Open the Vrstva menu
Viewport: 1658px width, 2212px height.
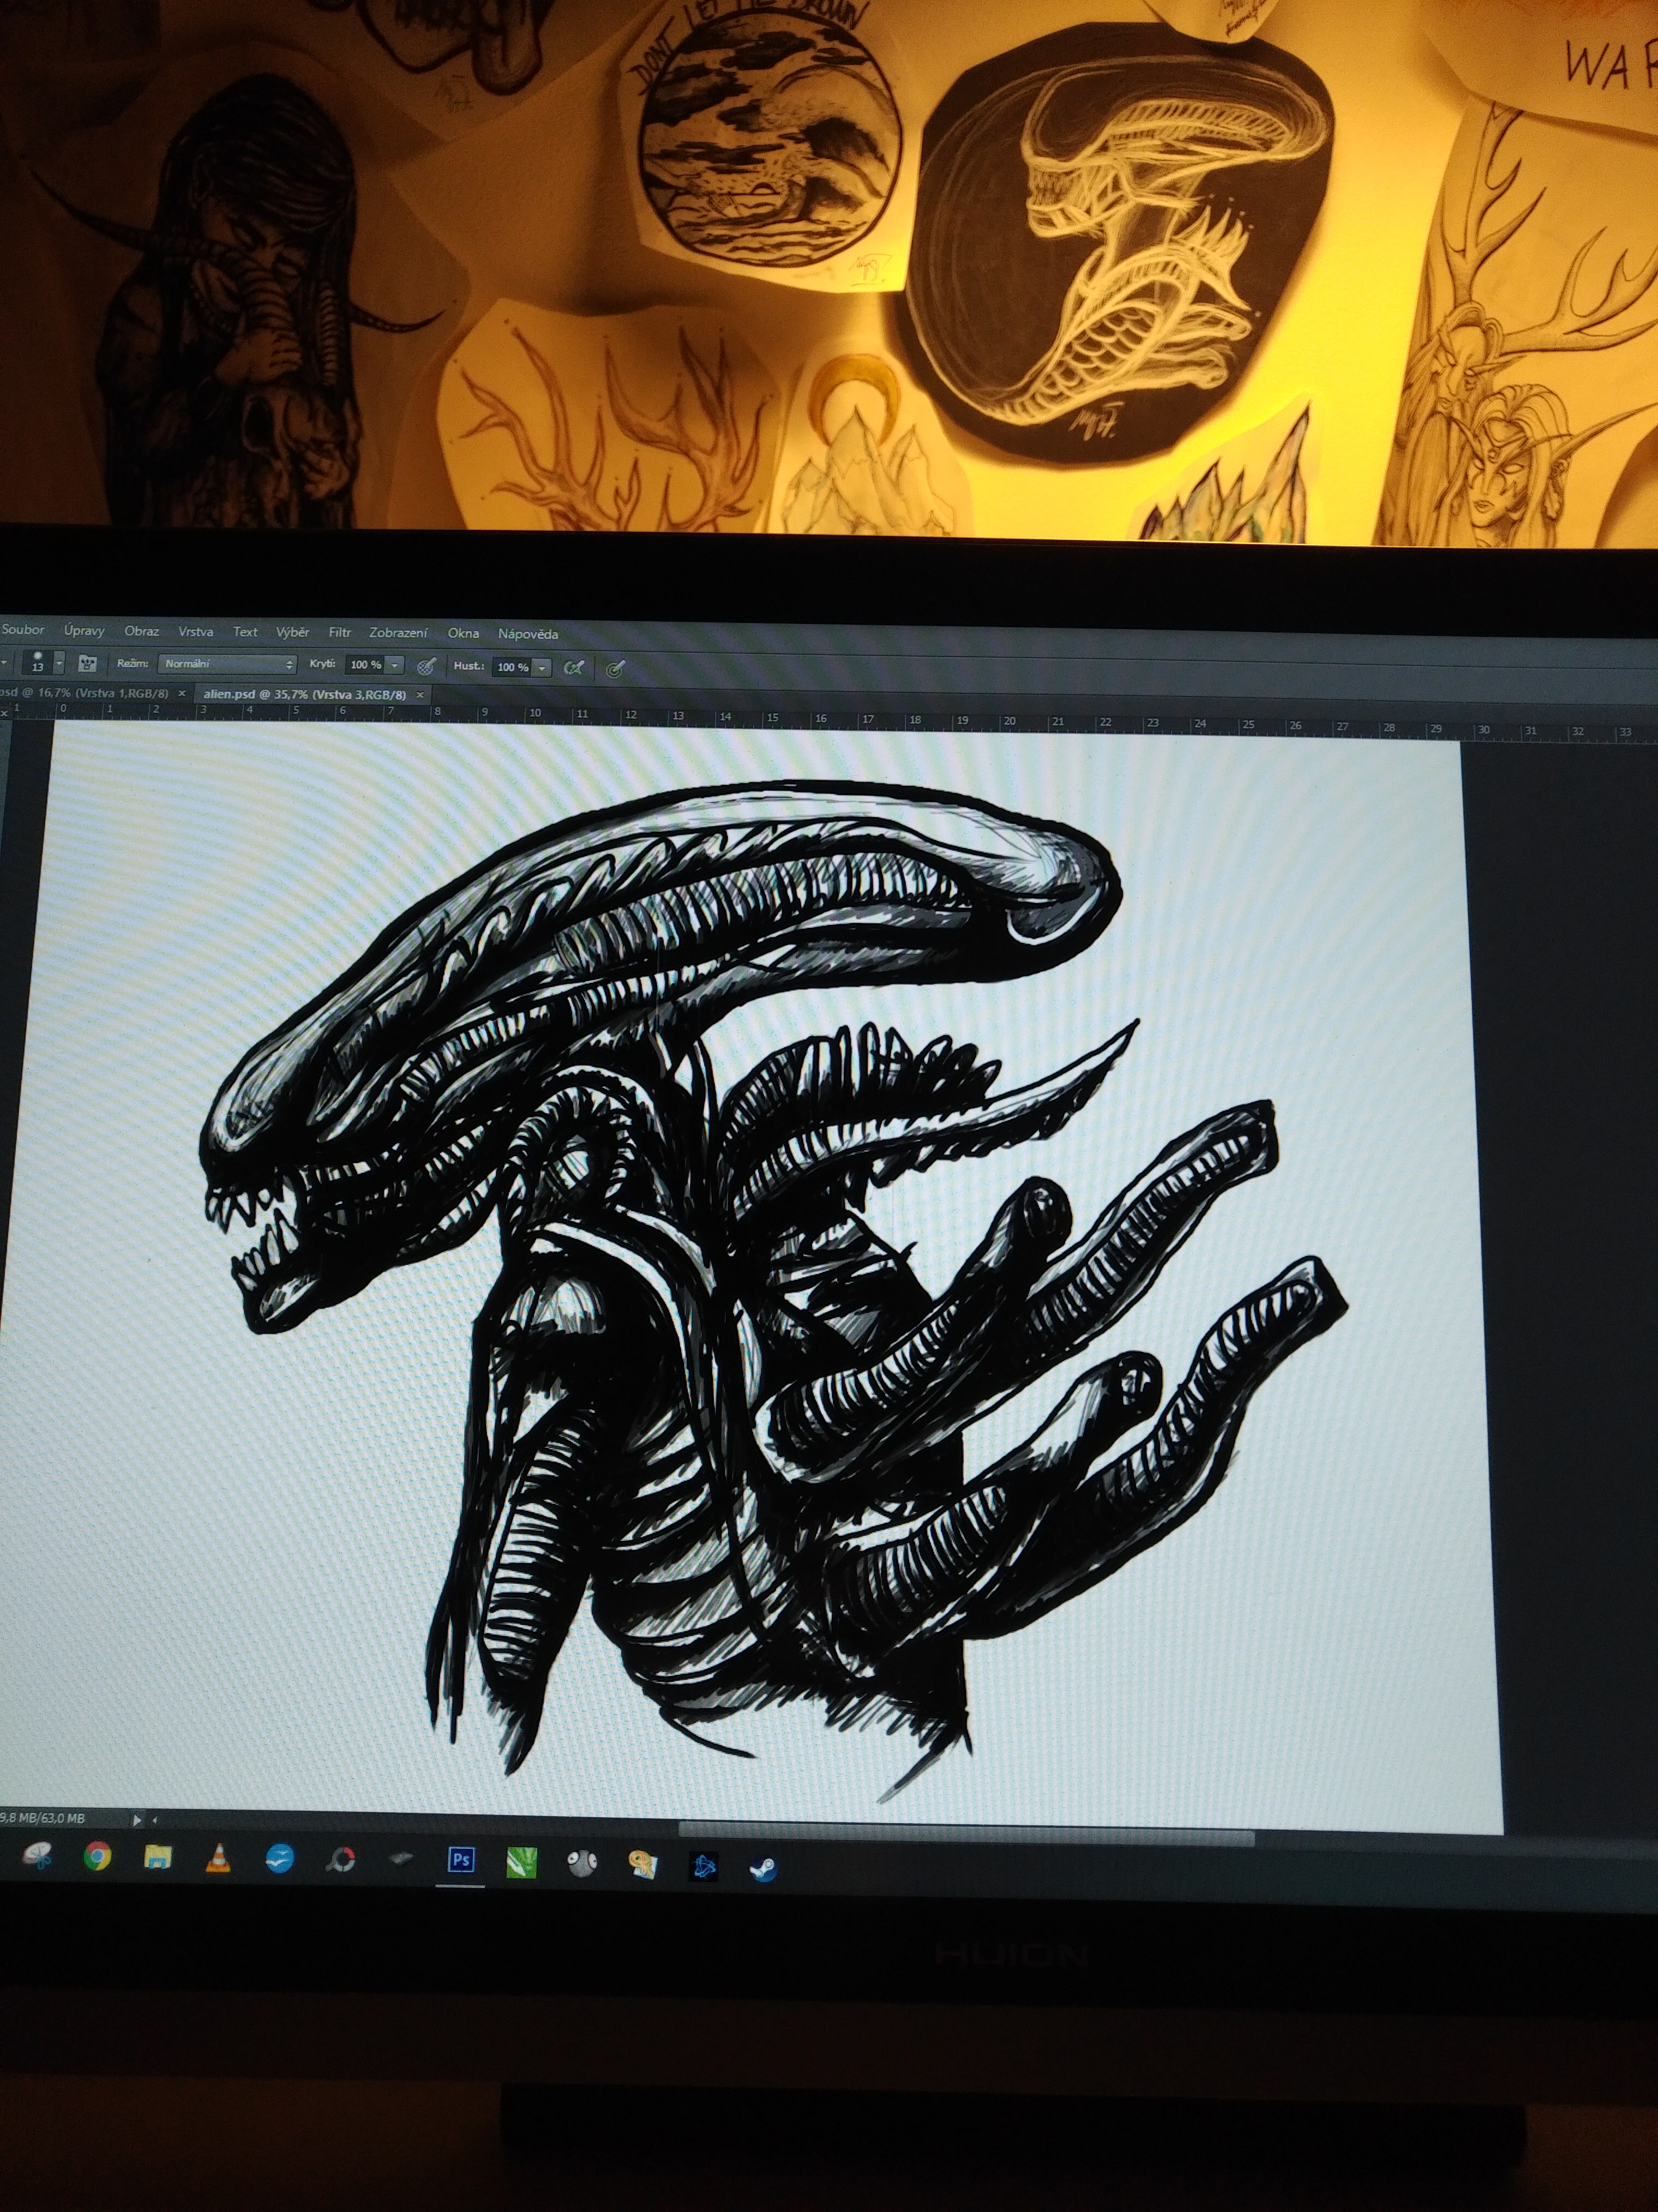pos(195,632)
